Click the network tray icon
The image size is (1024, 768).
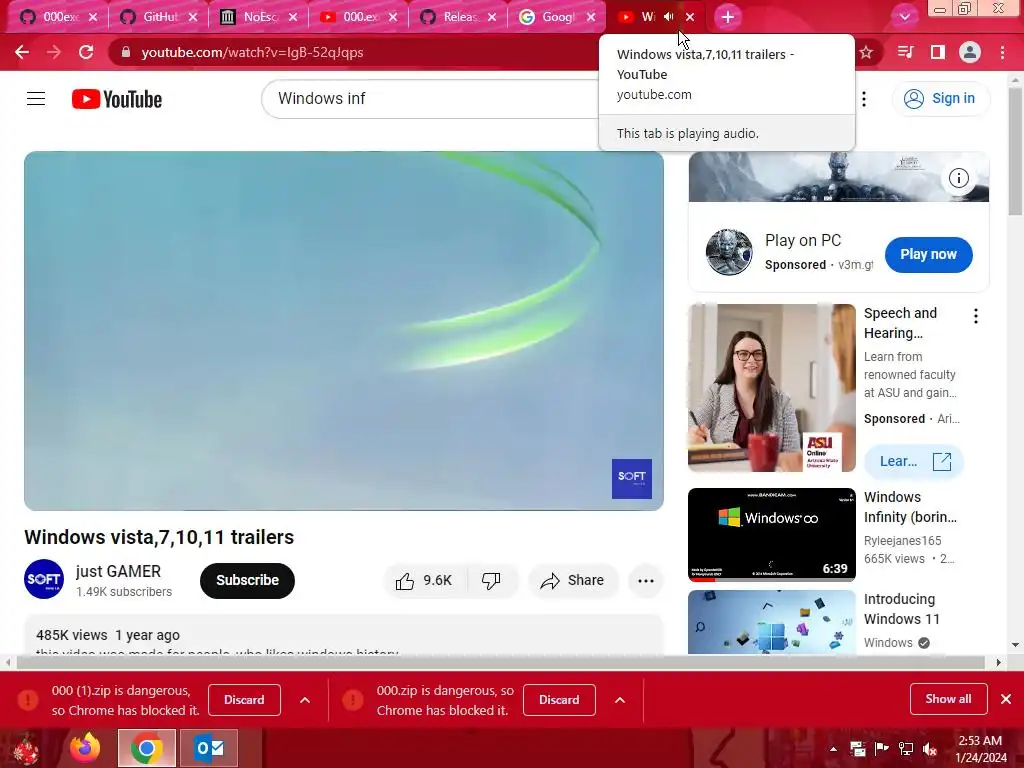pos(906,749)
